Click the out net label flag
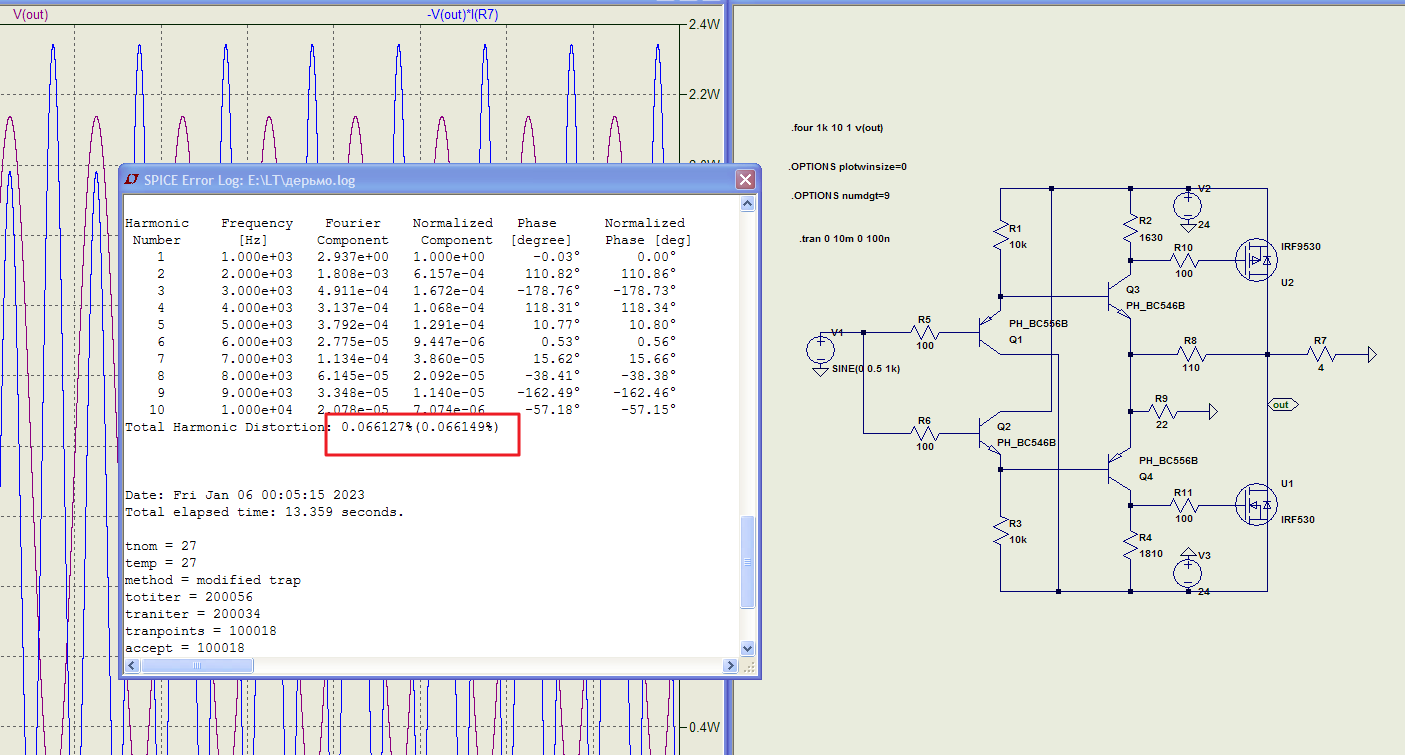Screen dimensions: 1405x755 [x=1279, y=405]
